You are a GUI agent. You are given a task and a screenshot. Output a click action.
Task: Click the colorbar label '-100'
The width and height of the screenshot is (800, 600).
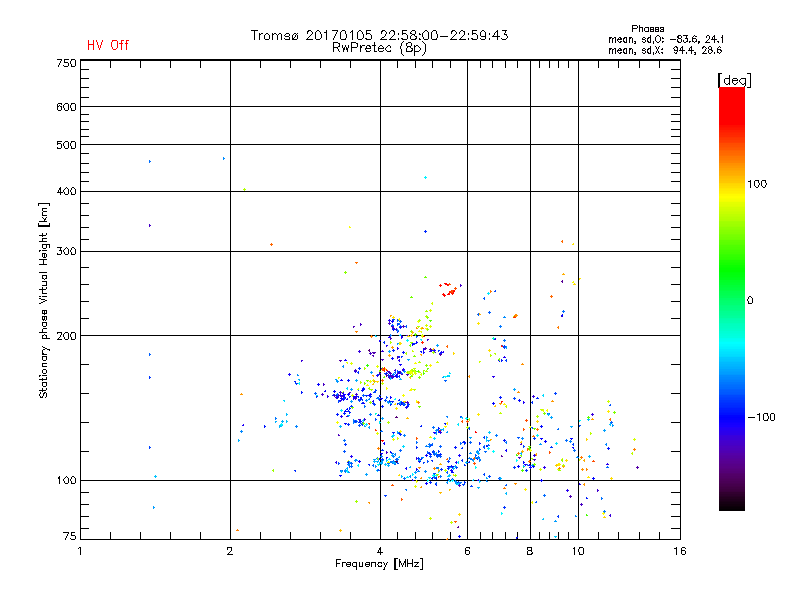click(x=761, y=417)
